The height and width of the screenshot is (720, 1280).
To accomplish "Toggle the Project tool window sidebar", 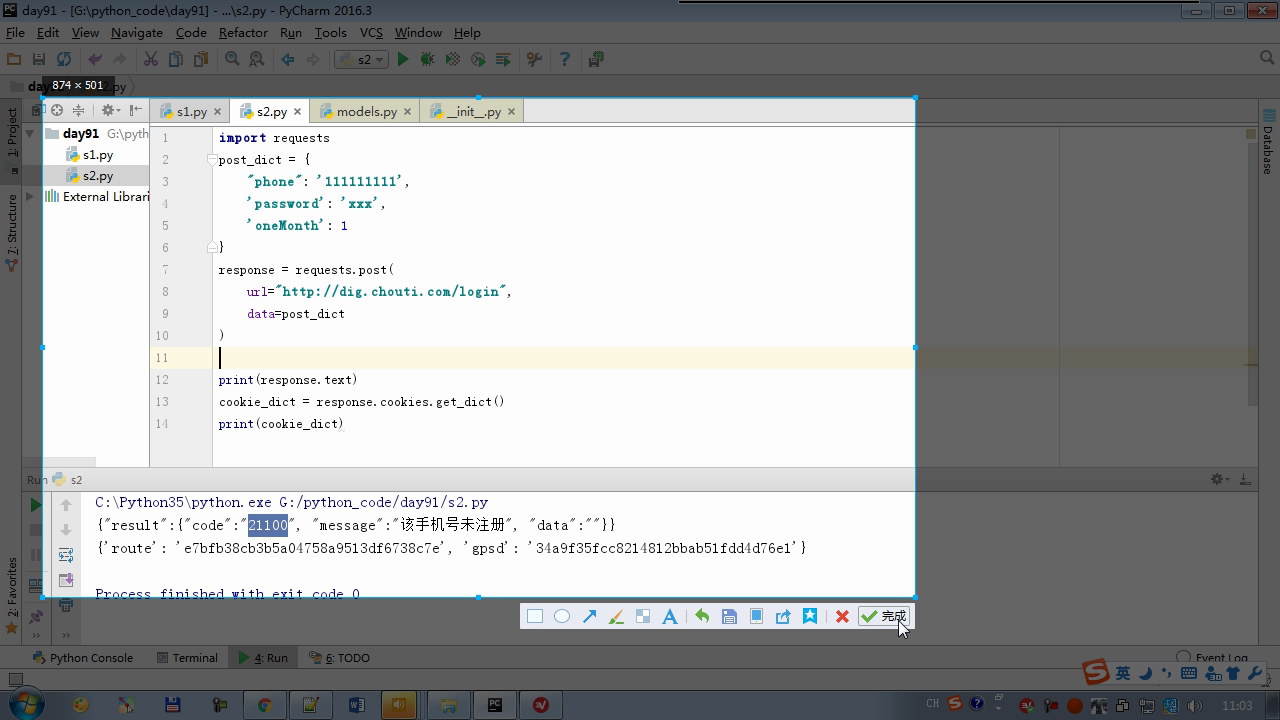I will coord(12,131).
